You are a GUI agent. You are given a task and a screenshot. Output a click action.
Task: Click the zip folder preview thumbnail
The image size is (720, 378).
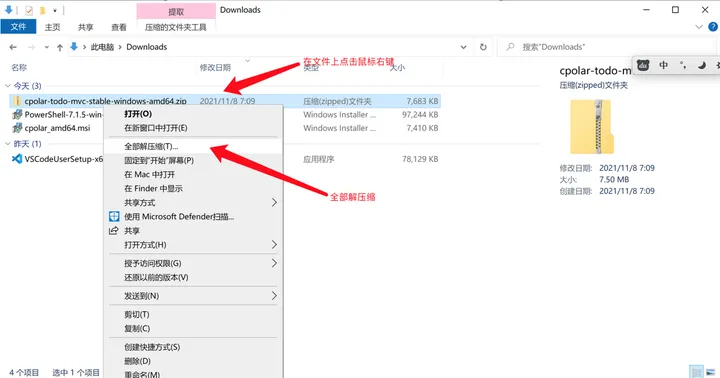pyautogui.click(x=592, y=127)
